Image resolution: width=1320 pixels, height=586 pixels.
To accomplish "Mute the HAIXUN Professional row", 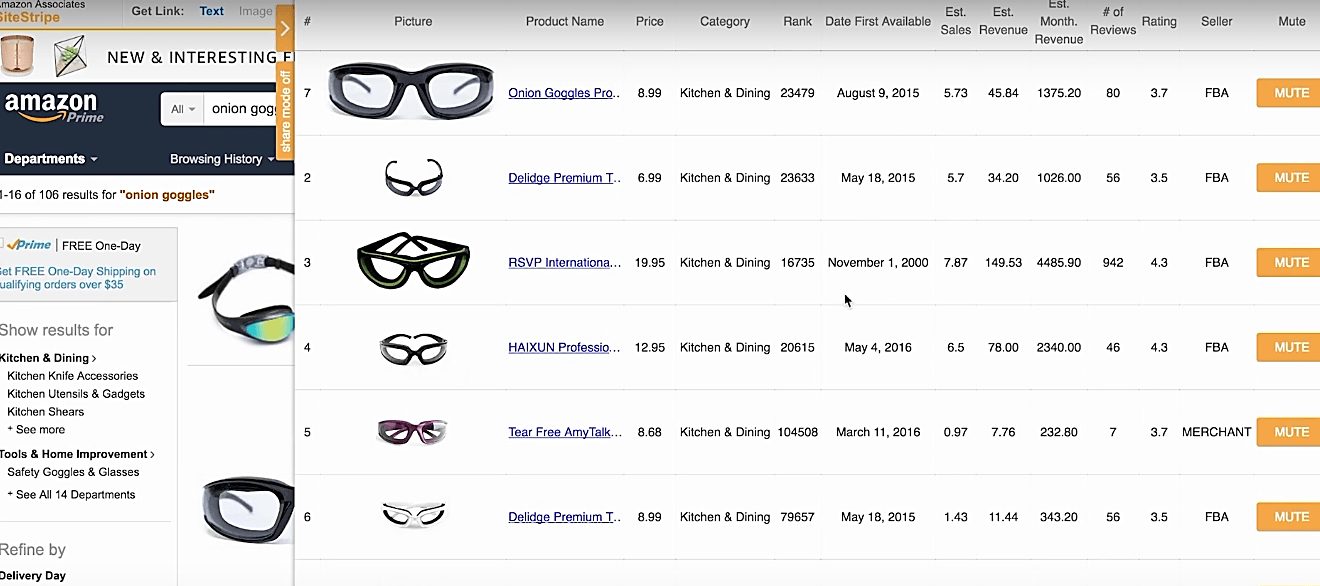I will [x=1290, y=347].
